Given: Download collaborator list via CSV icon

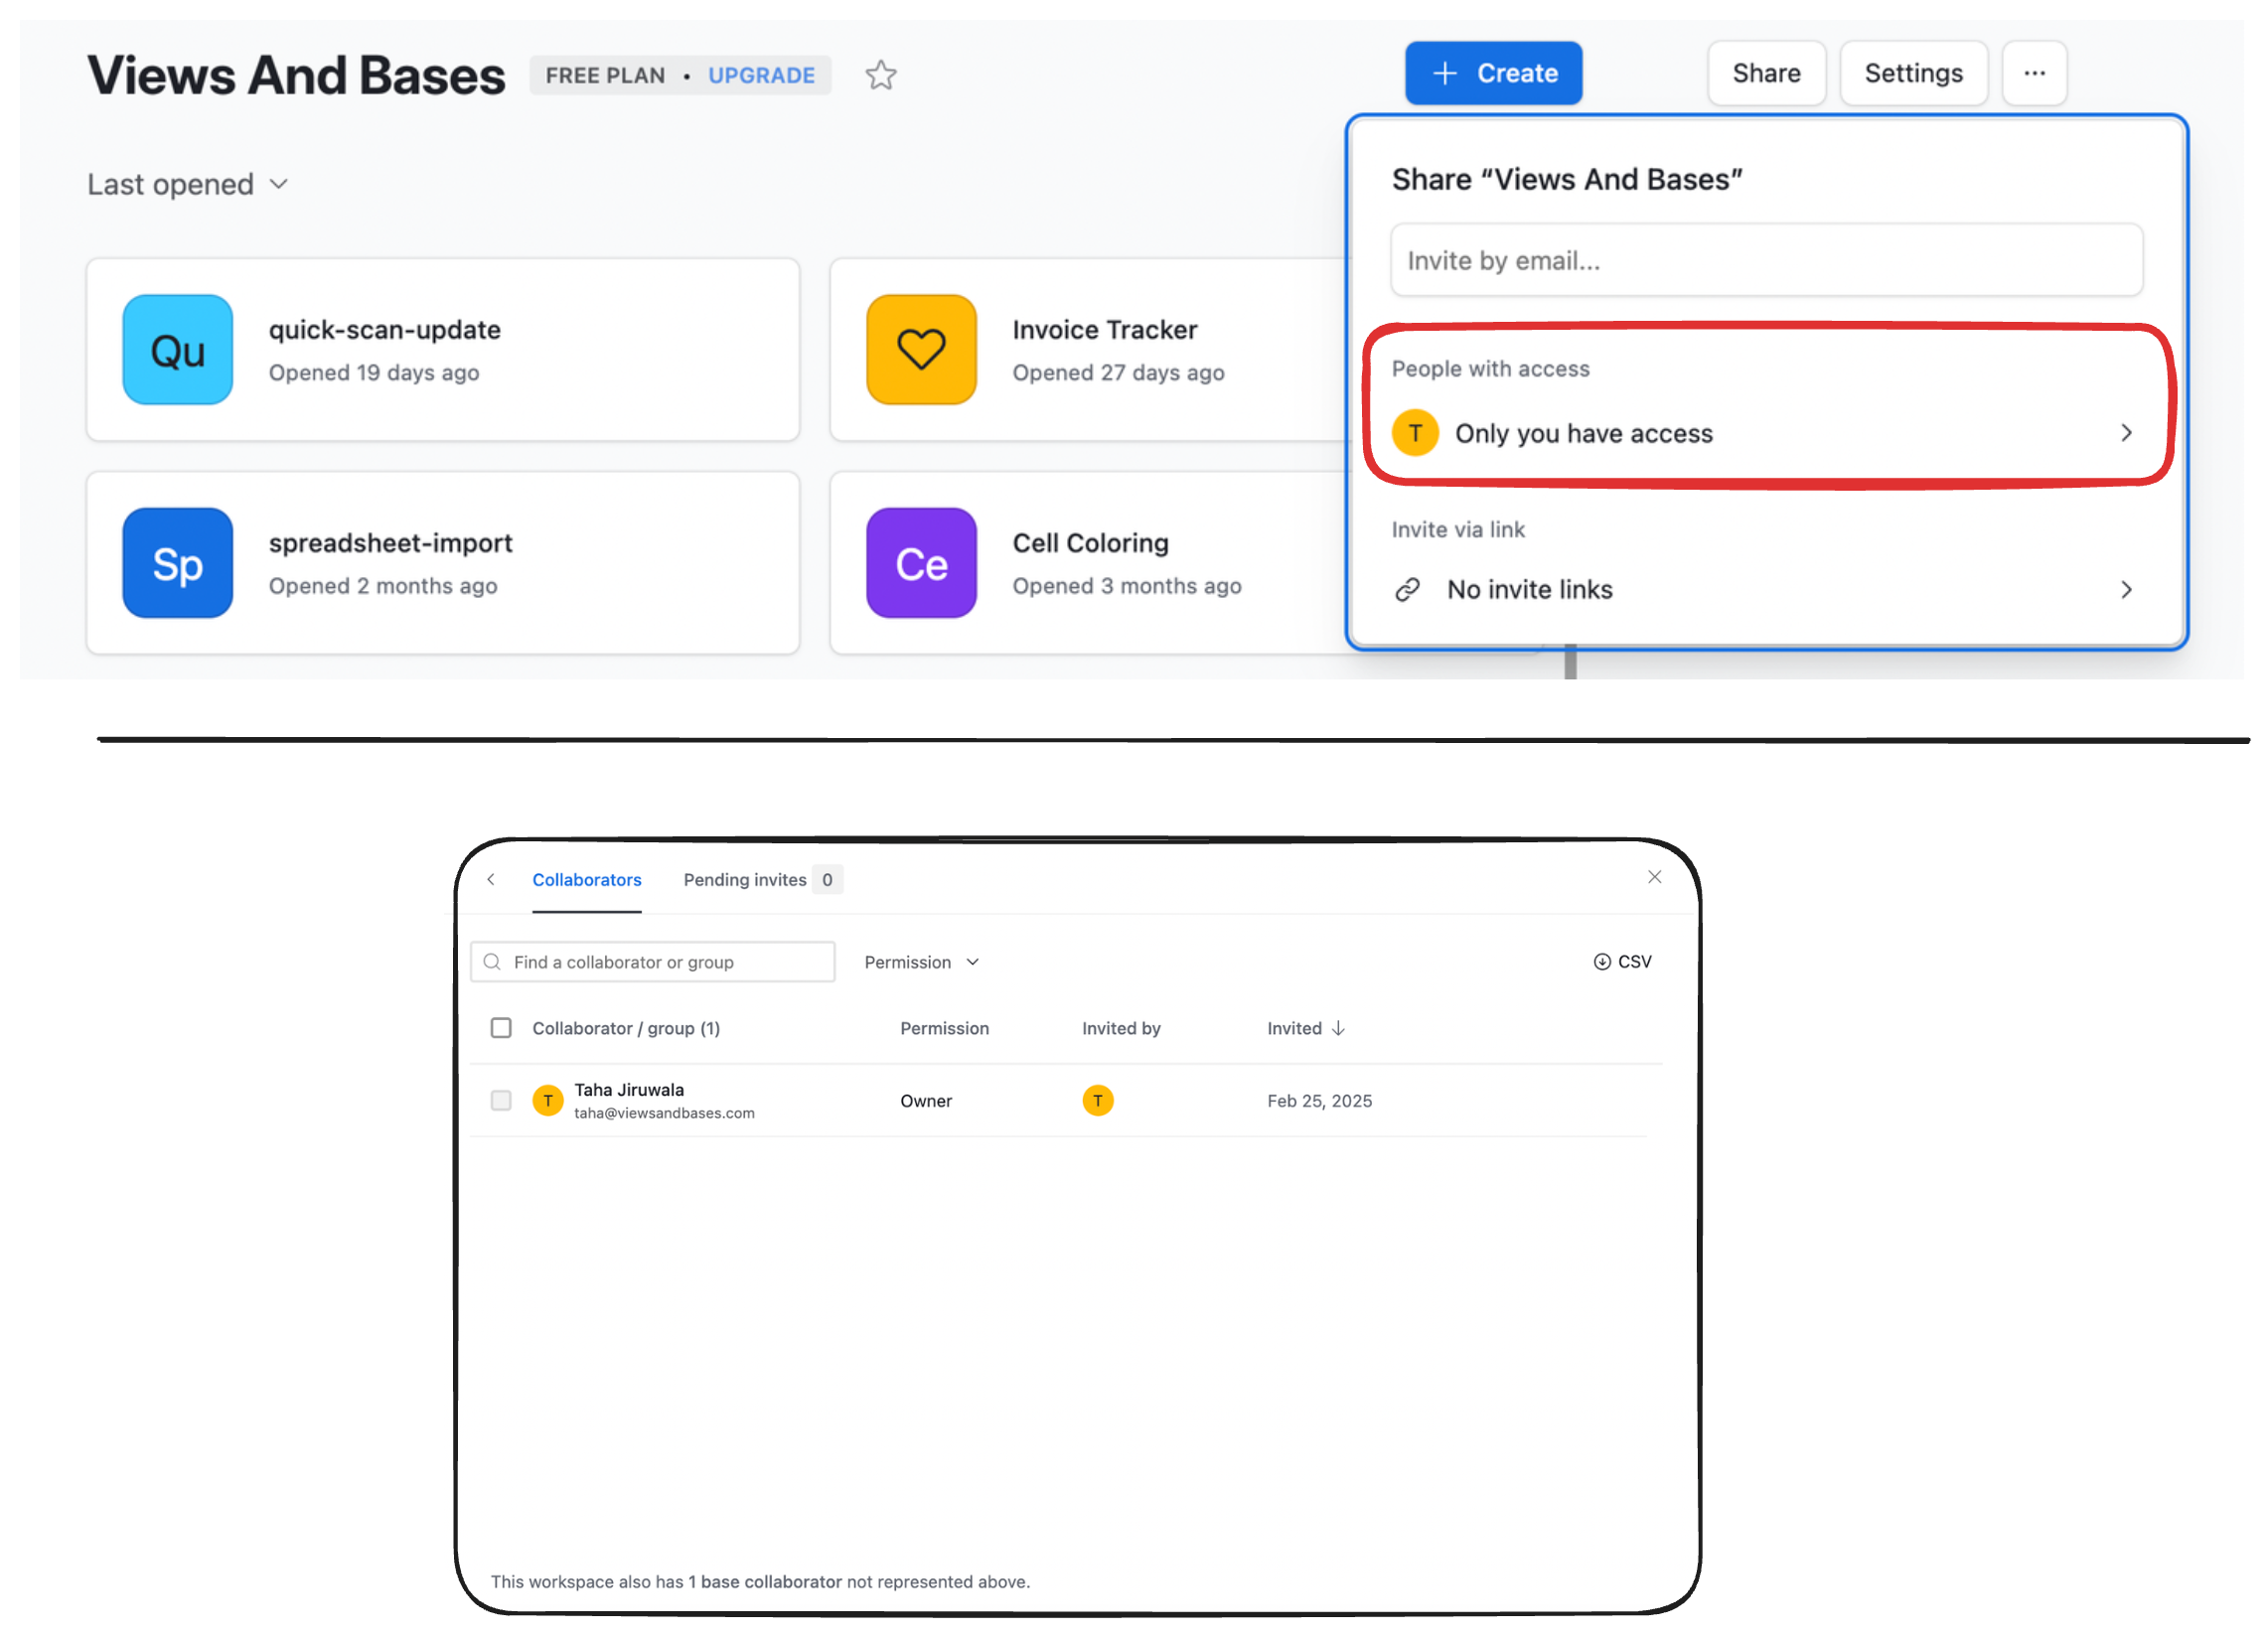Looking at the screenshot, I should coord(1603,961).
